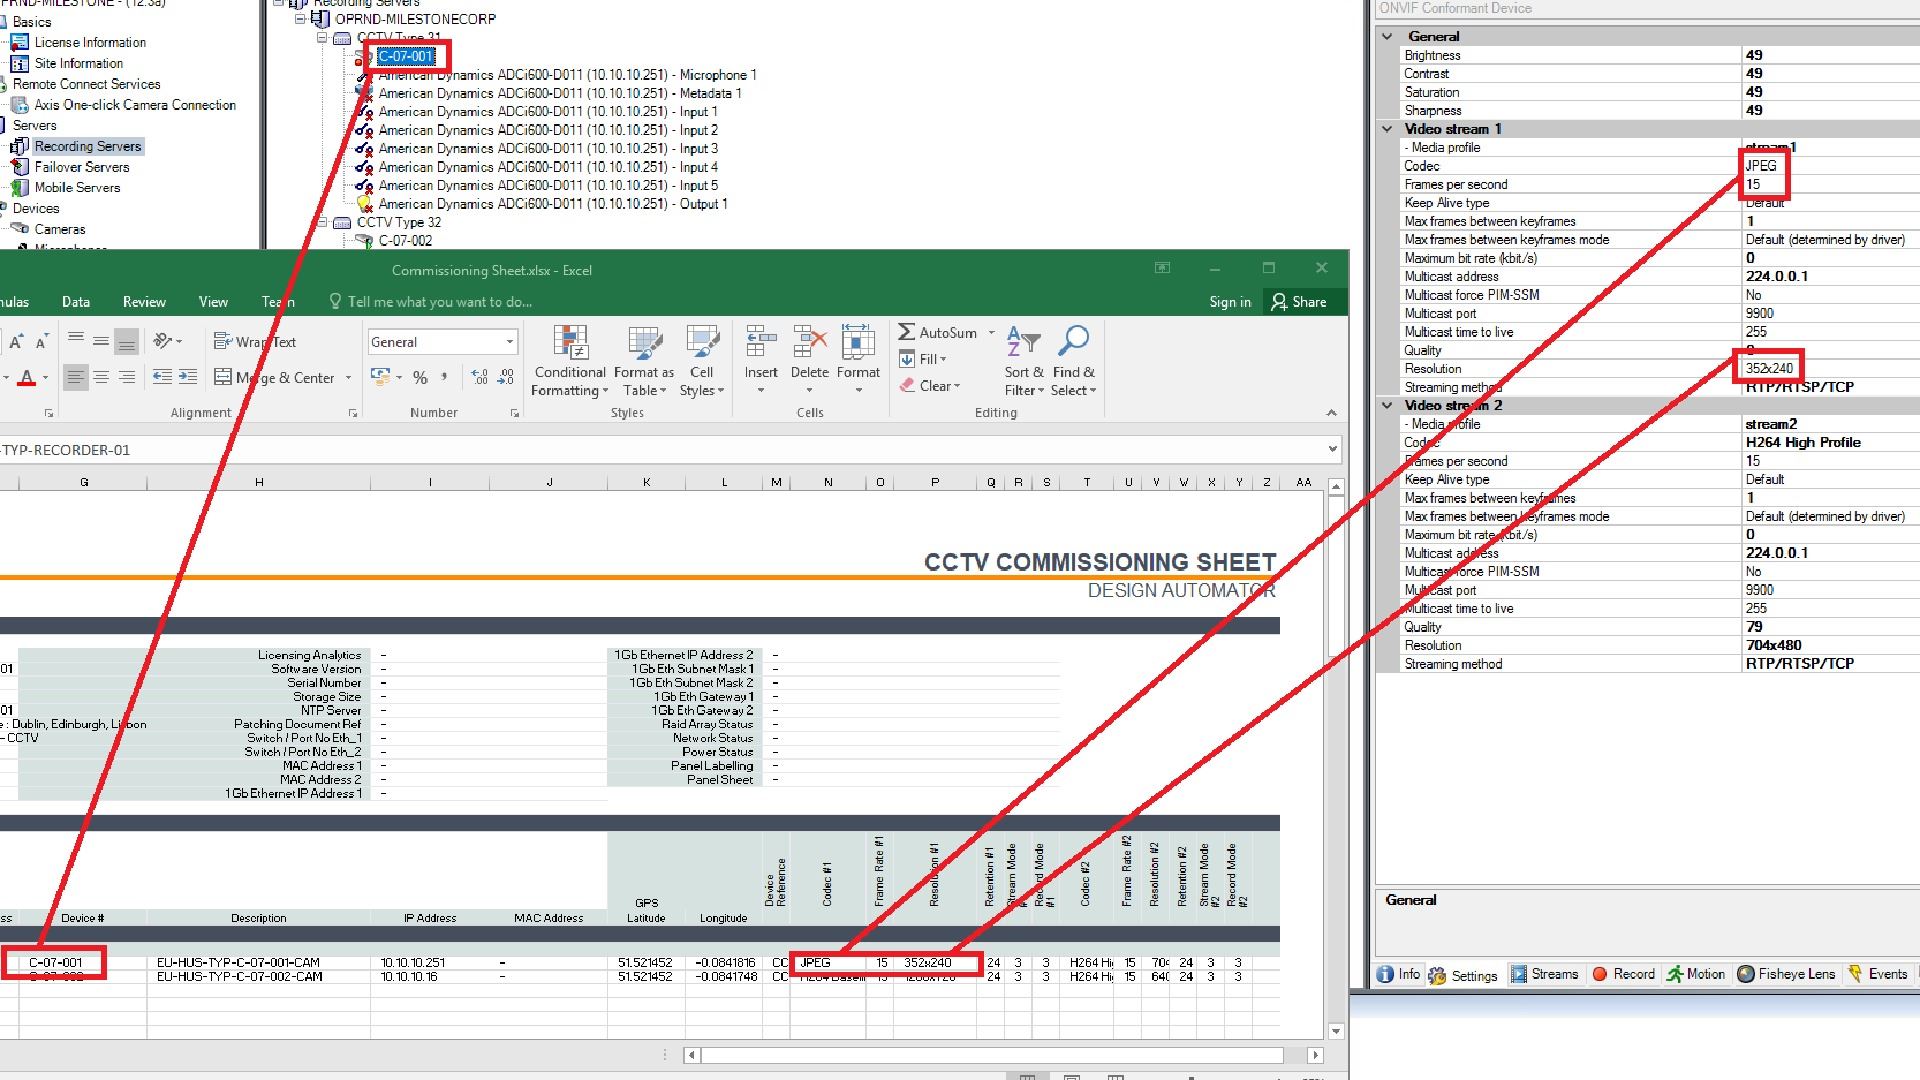
Task: Switch to the Events tab
Action: click(x=1878, y=974)
